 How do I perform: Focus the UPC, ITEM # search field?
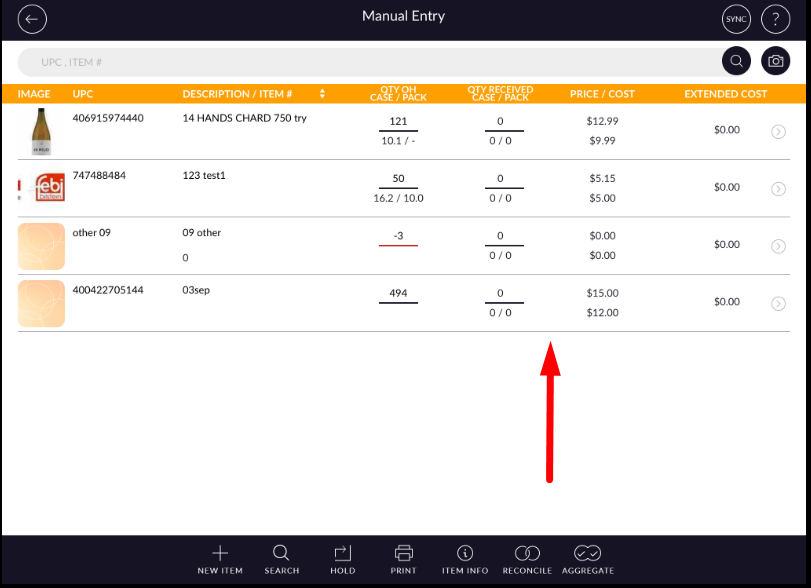point(370,62)
